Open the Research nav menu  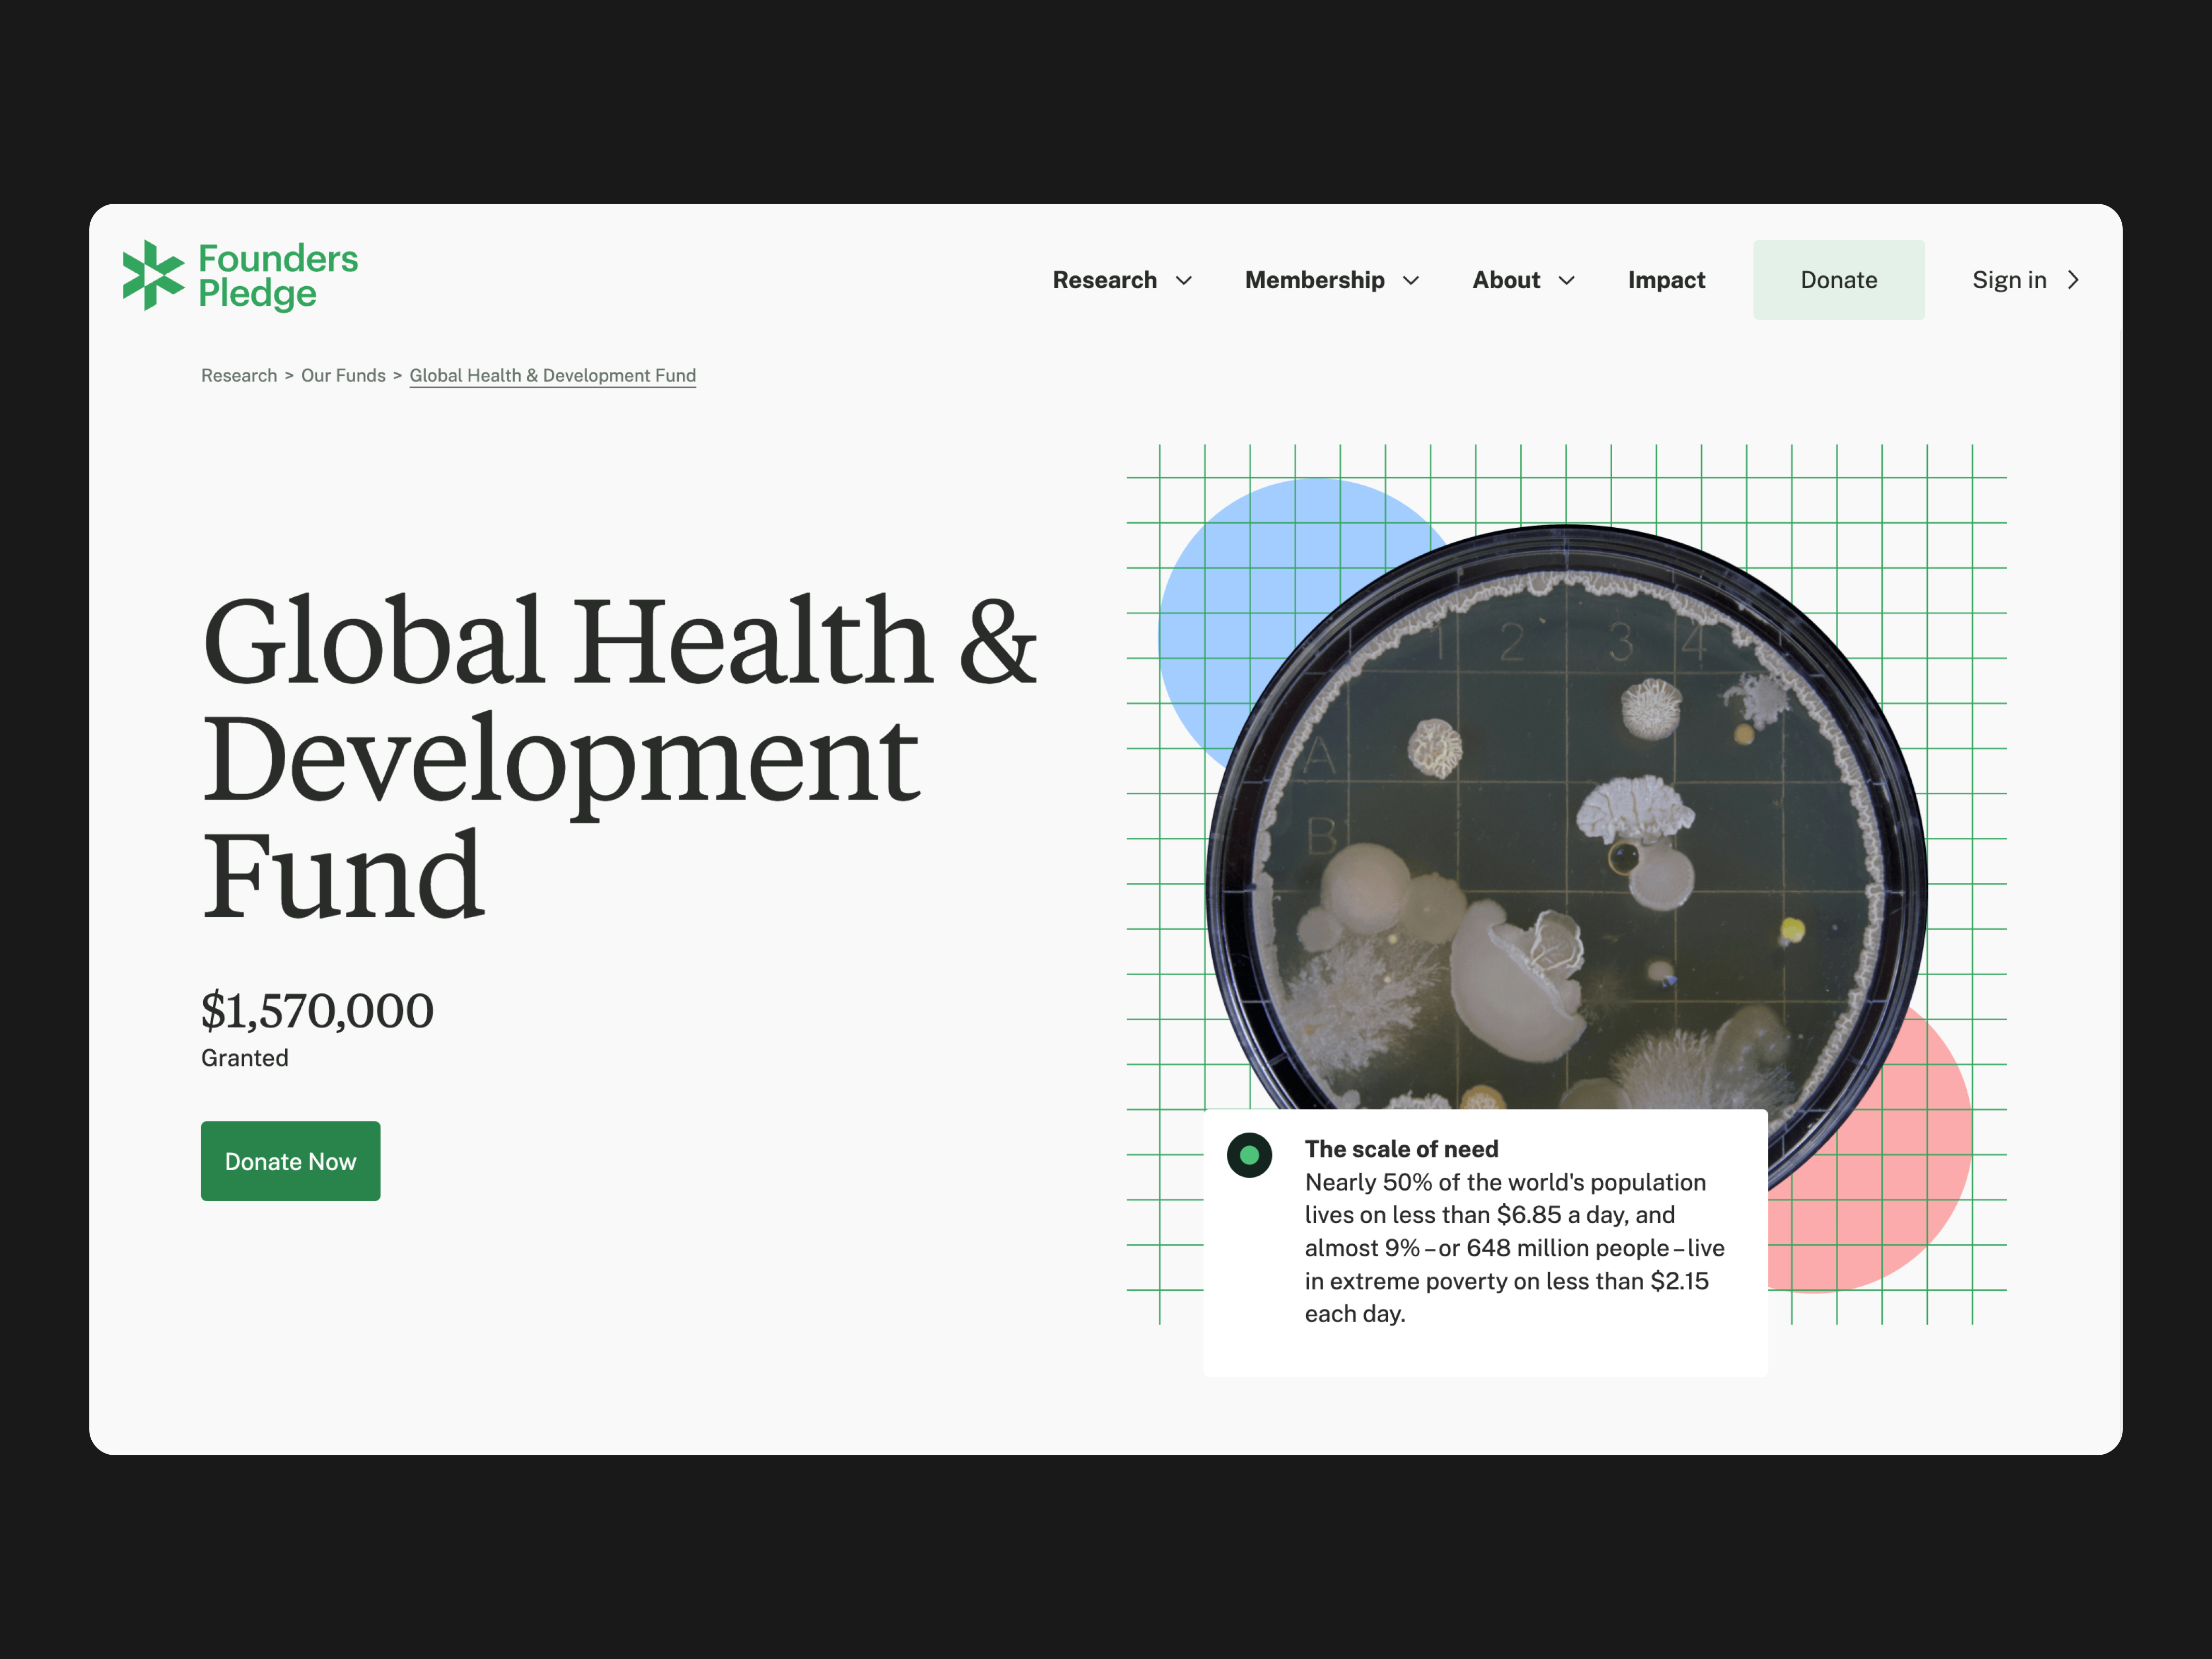1104,280
